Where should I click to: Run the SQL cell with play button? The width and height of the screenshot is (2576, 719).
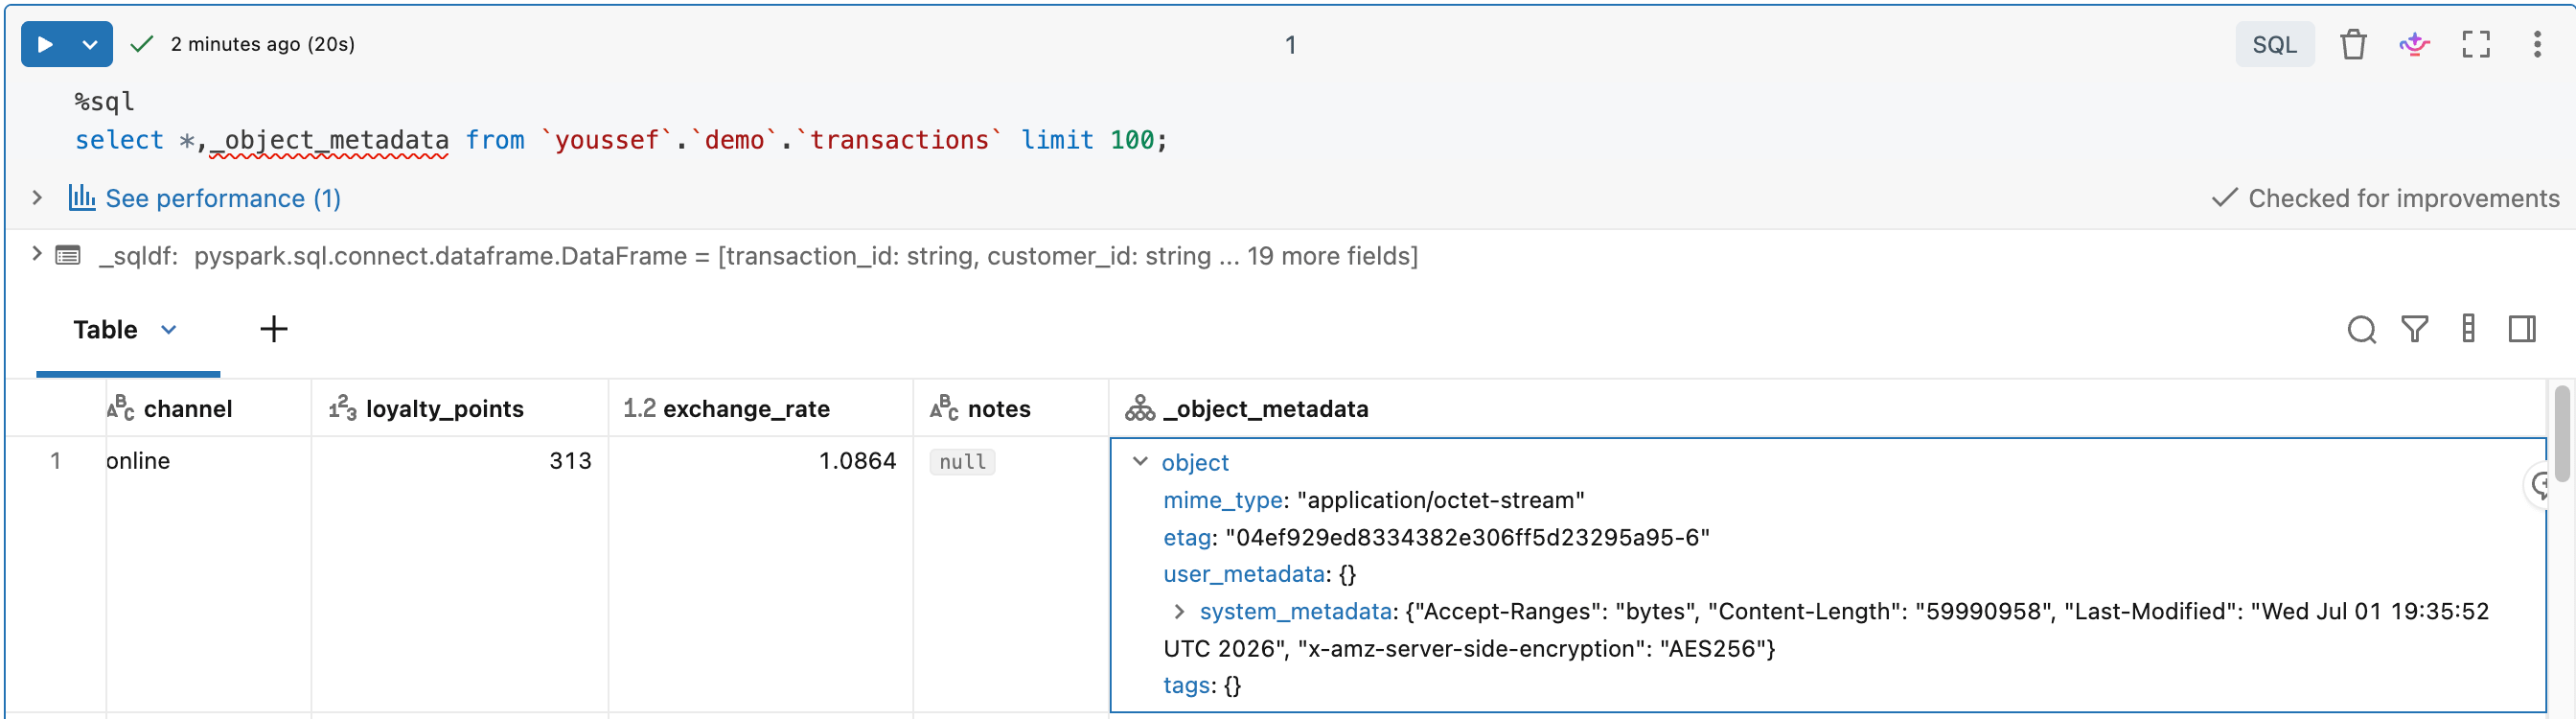tap(44, 44)
